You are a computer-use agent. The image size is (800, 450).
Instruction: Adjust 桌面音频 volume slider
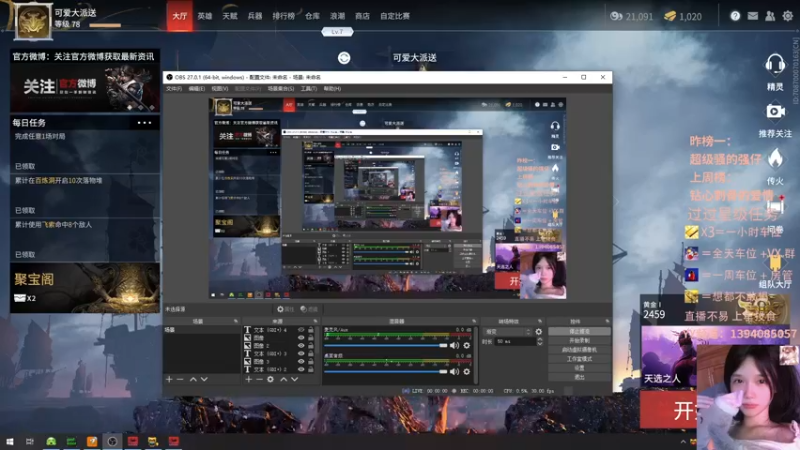(x=386, y=371)
